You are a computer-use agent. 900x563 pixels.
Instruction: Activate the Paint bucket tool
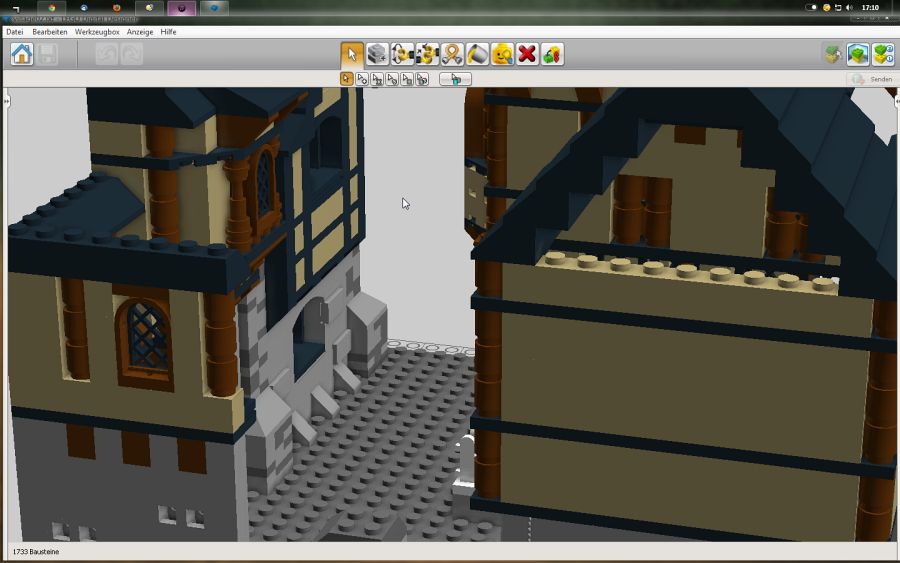click(x=477, y=54)
